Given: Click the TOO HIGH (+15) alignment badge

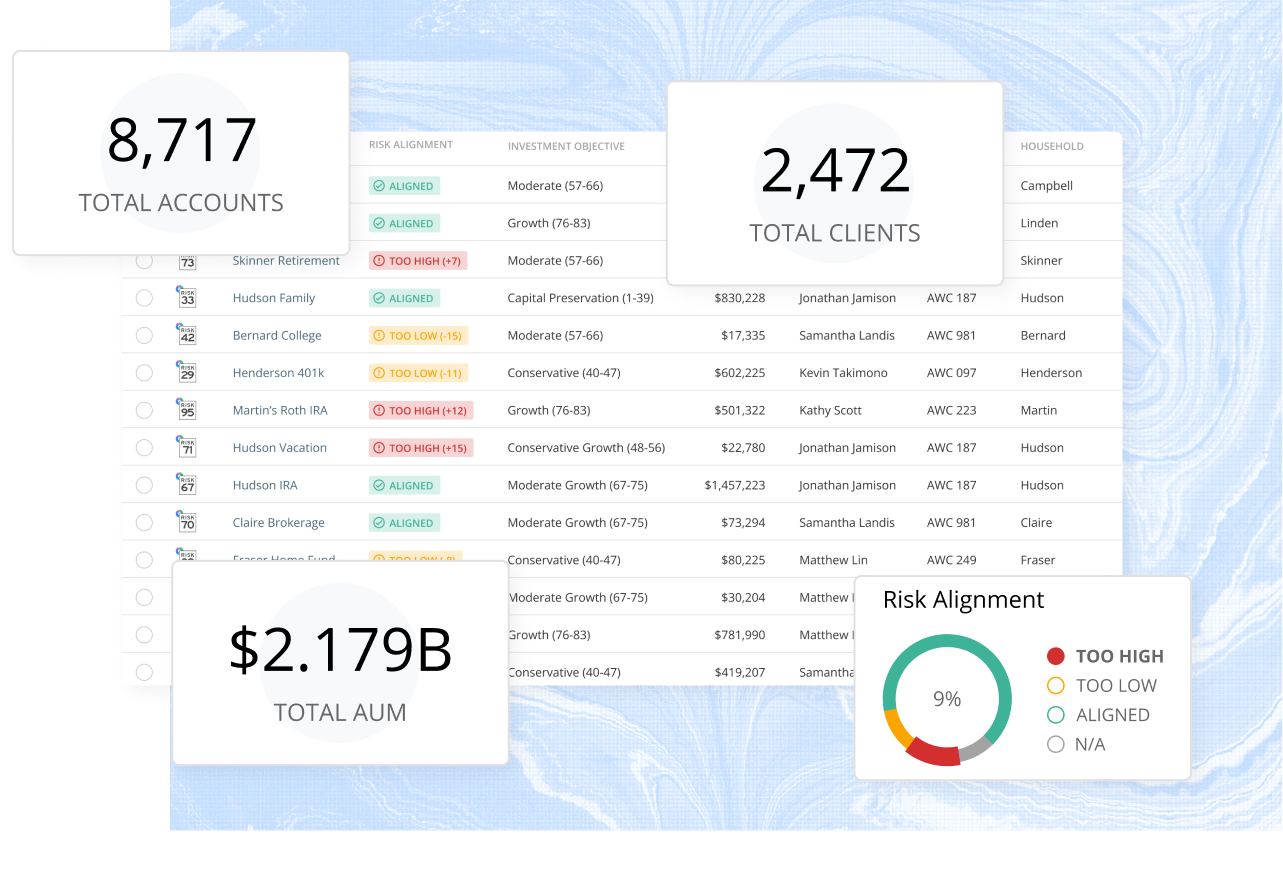Looking at the screenshot, I should [x=420, y=448].
